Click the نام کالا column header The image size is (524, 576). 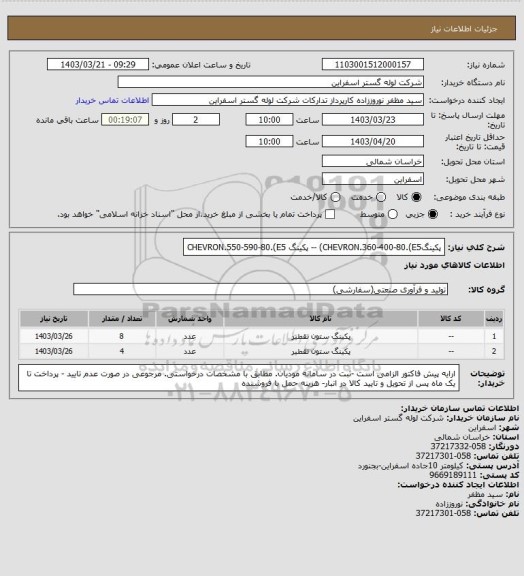point(320,318)
